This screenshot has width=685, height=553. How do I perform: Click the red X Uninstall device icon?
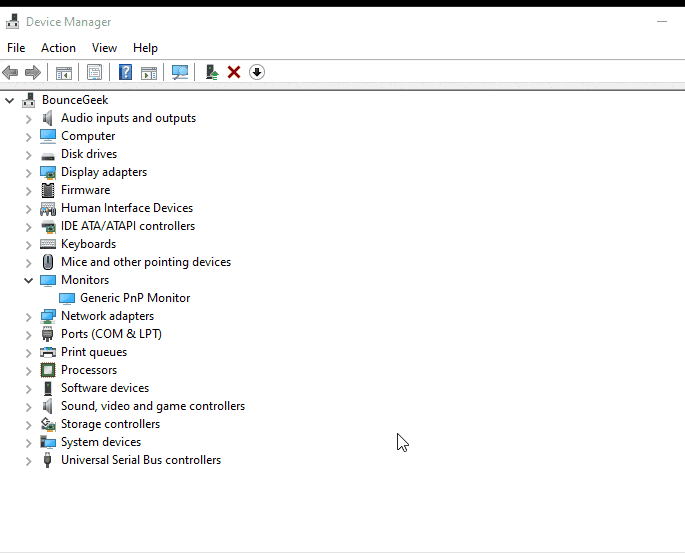pos(234,72)
